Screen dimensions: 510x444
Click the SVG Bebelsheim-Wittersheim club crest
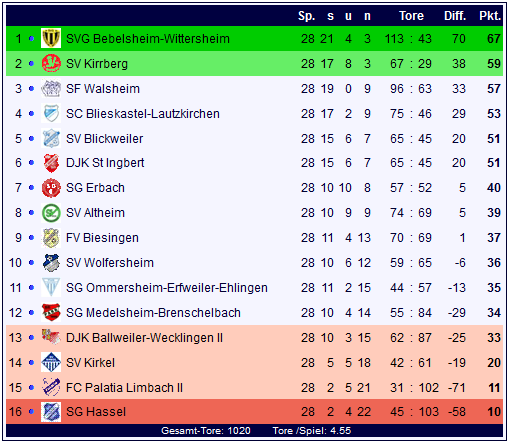click(51, 38)
